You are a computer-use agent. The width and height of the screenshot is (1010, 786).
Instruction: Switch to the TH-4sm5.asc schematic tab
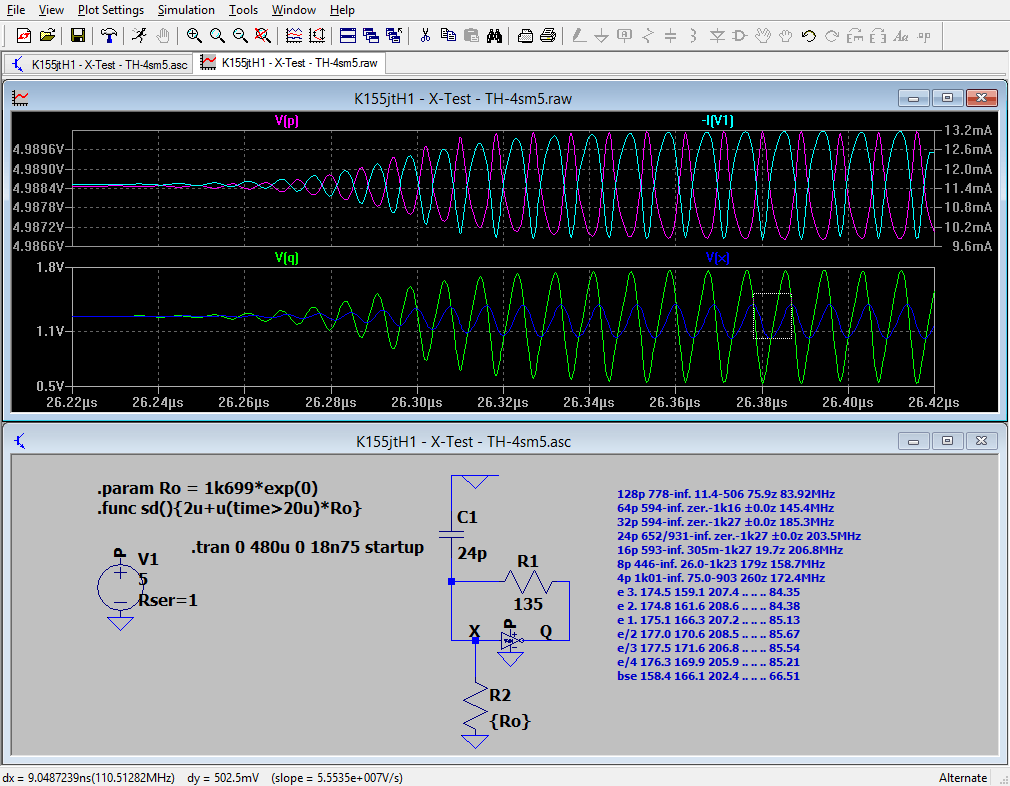tap(100, 63)
